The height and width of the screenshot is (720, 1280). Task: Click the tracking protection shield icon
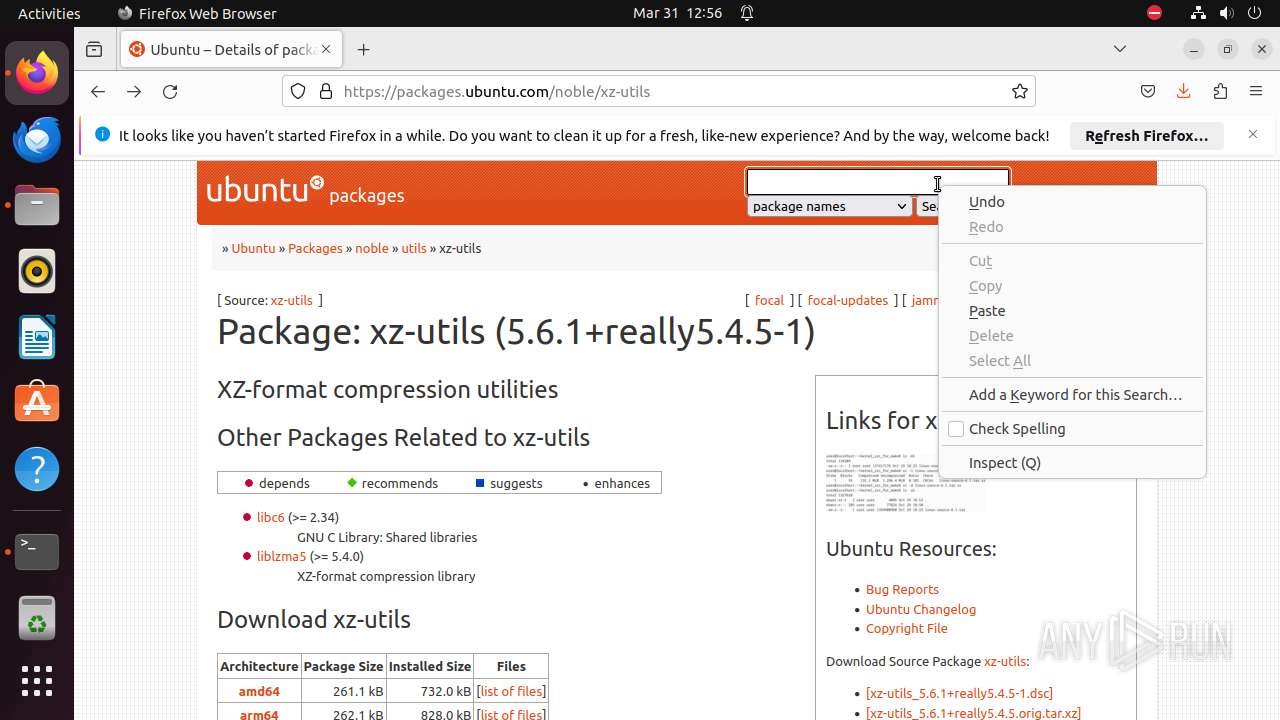pyautogui.click(x=298, y=91)
